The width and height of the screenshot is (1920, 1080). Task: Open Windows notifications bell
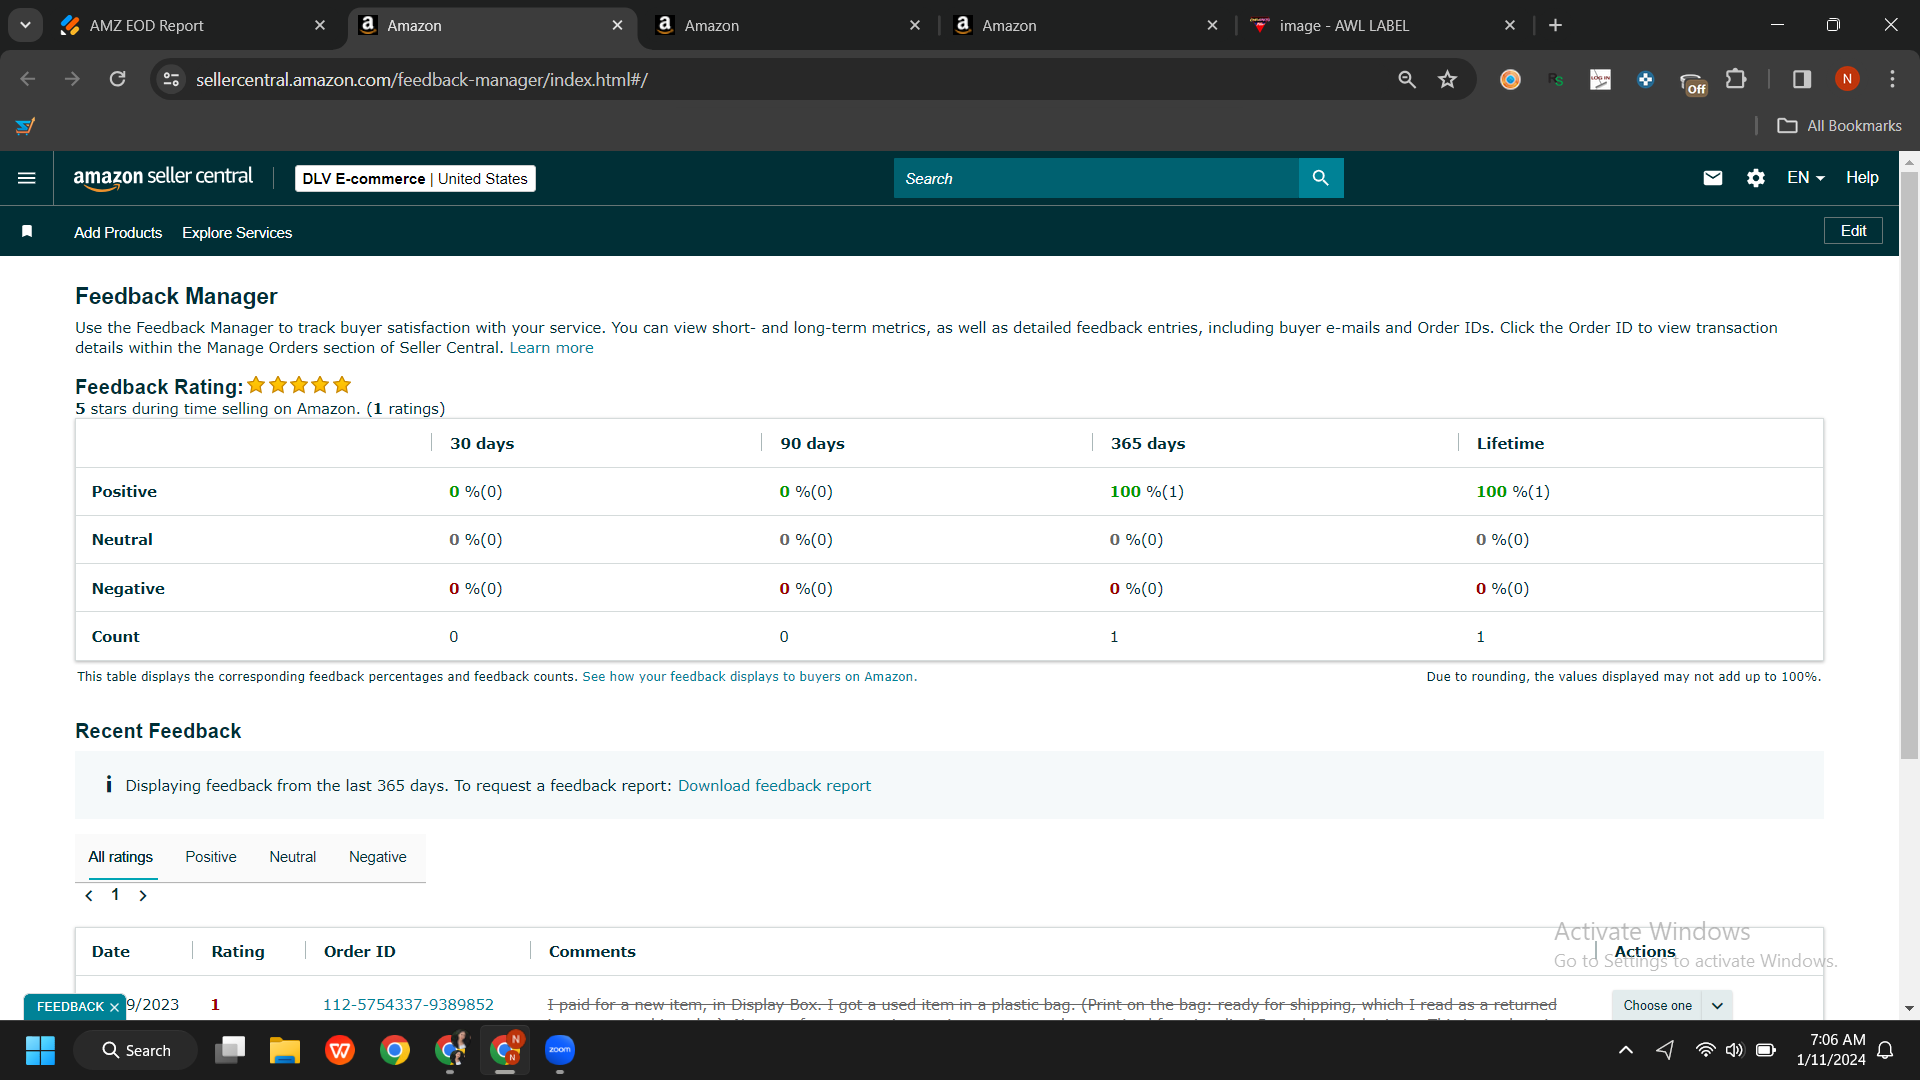(1885, 1050)
